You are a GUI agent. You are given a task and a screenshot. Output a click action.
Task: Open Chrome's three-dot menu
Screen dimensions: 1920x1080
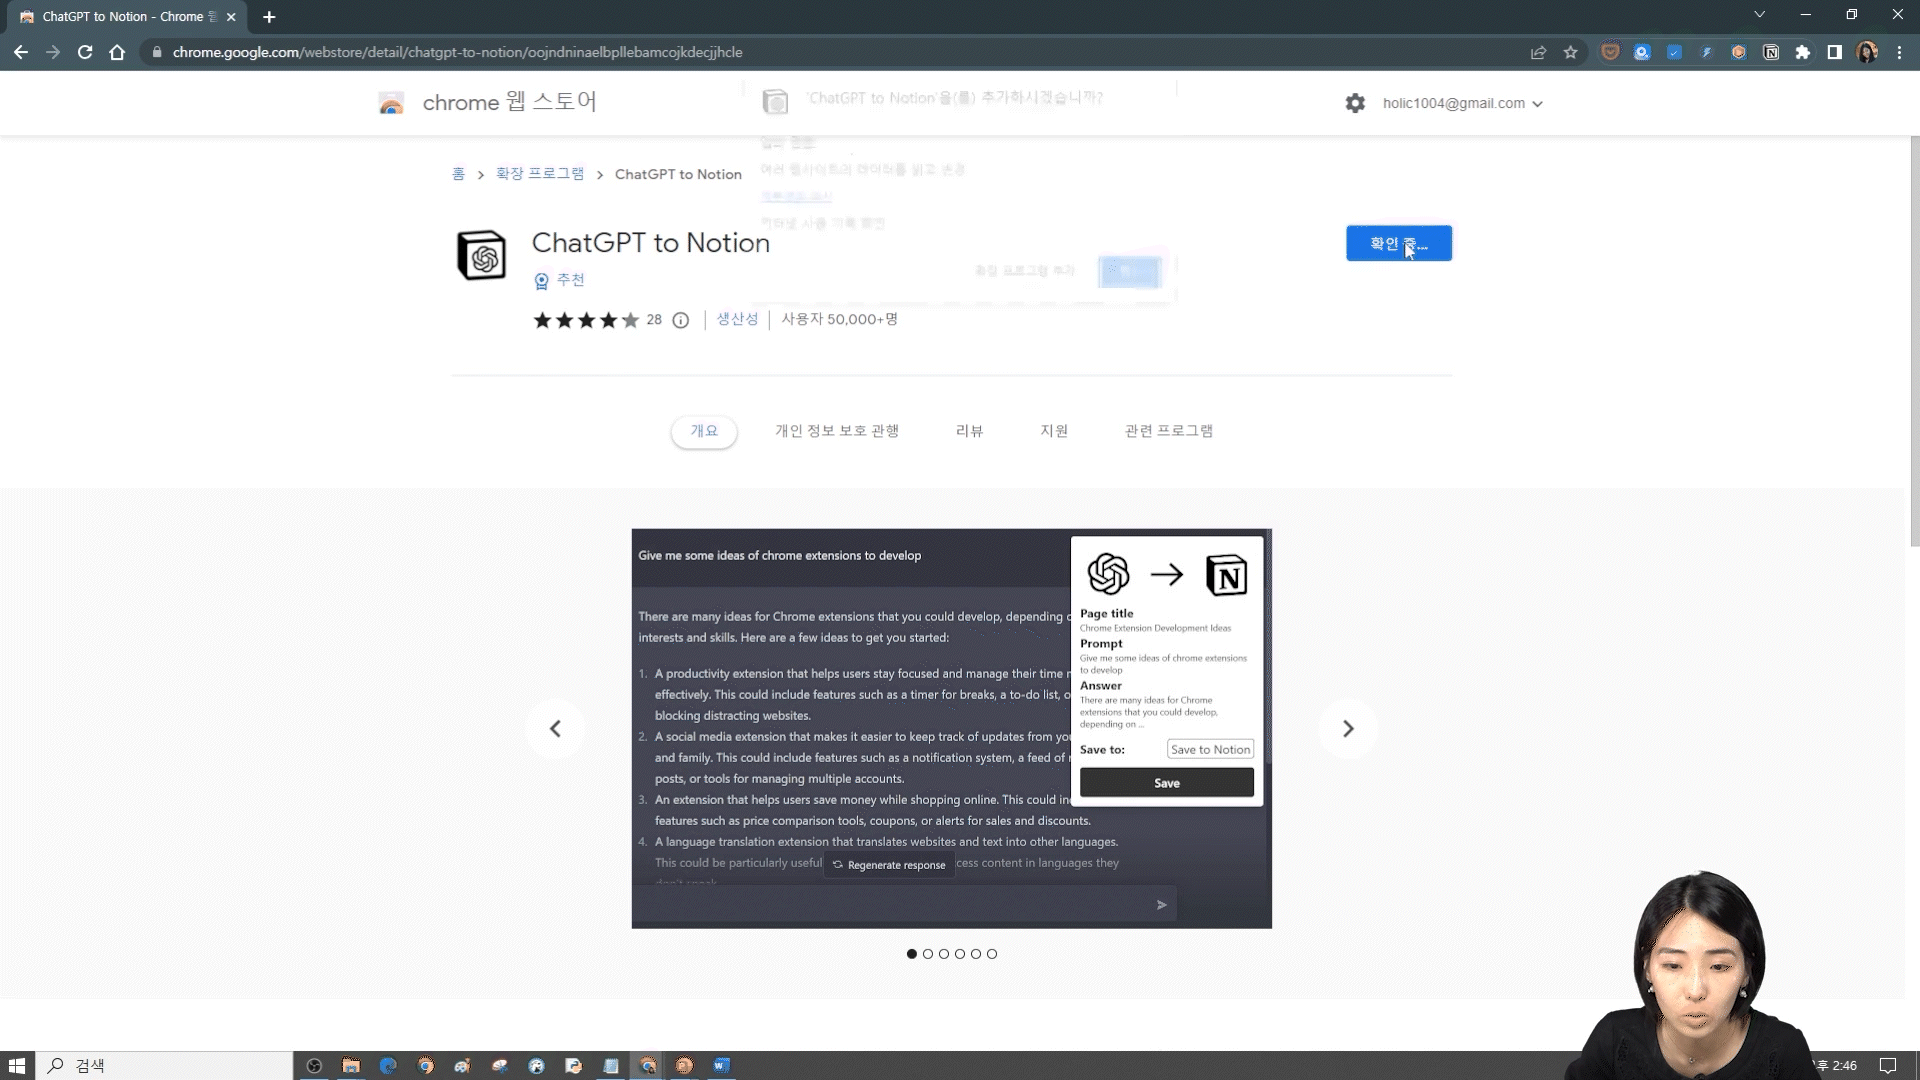(1899, 52)
